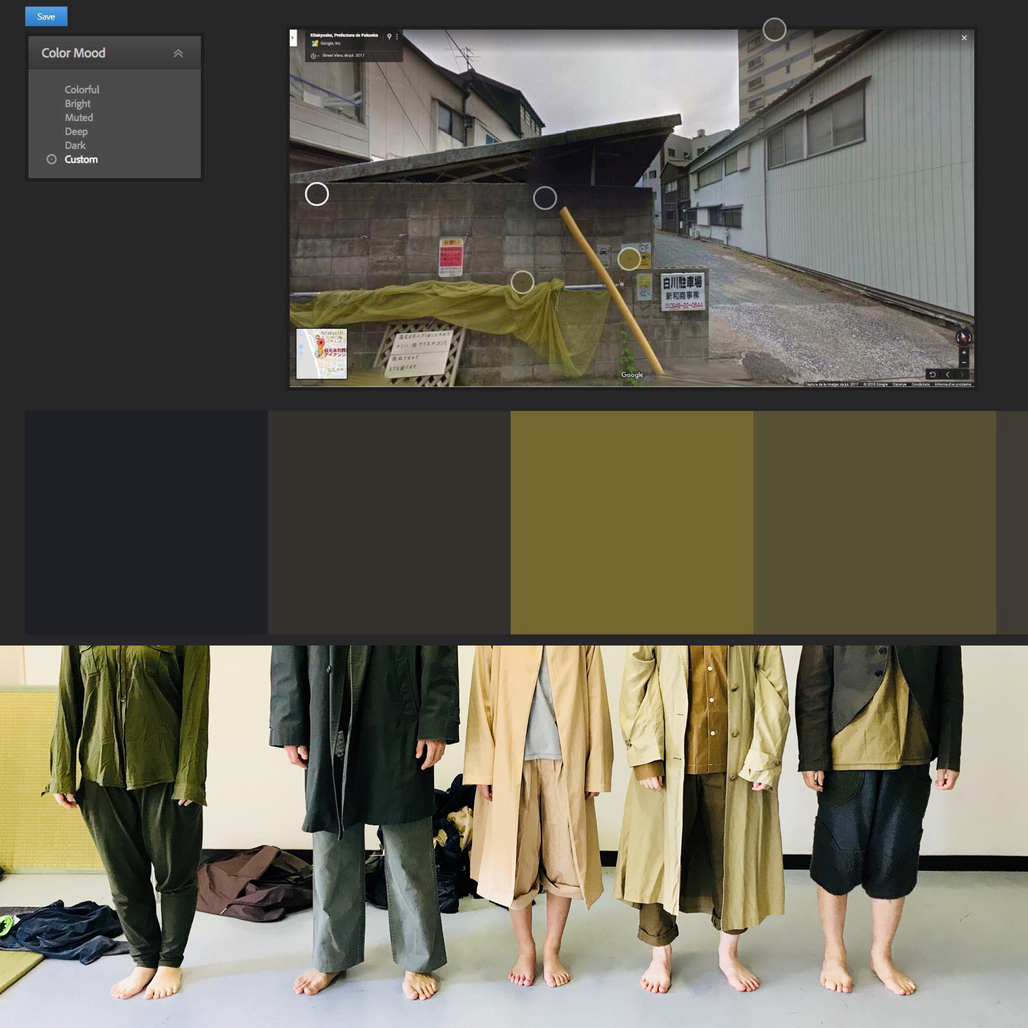Click the blue Save button
Screen dimensions: 1028x1028
pos(46,16)
